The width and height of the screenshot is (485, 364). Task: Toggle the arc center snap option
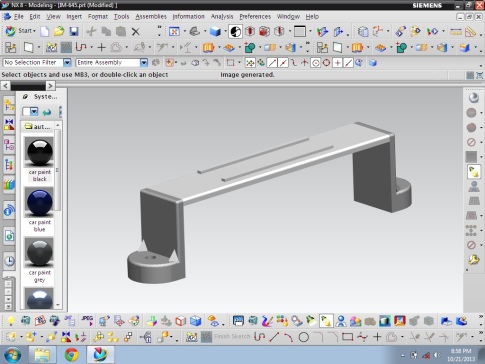point(316,63)
